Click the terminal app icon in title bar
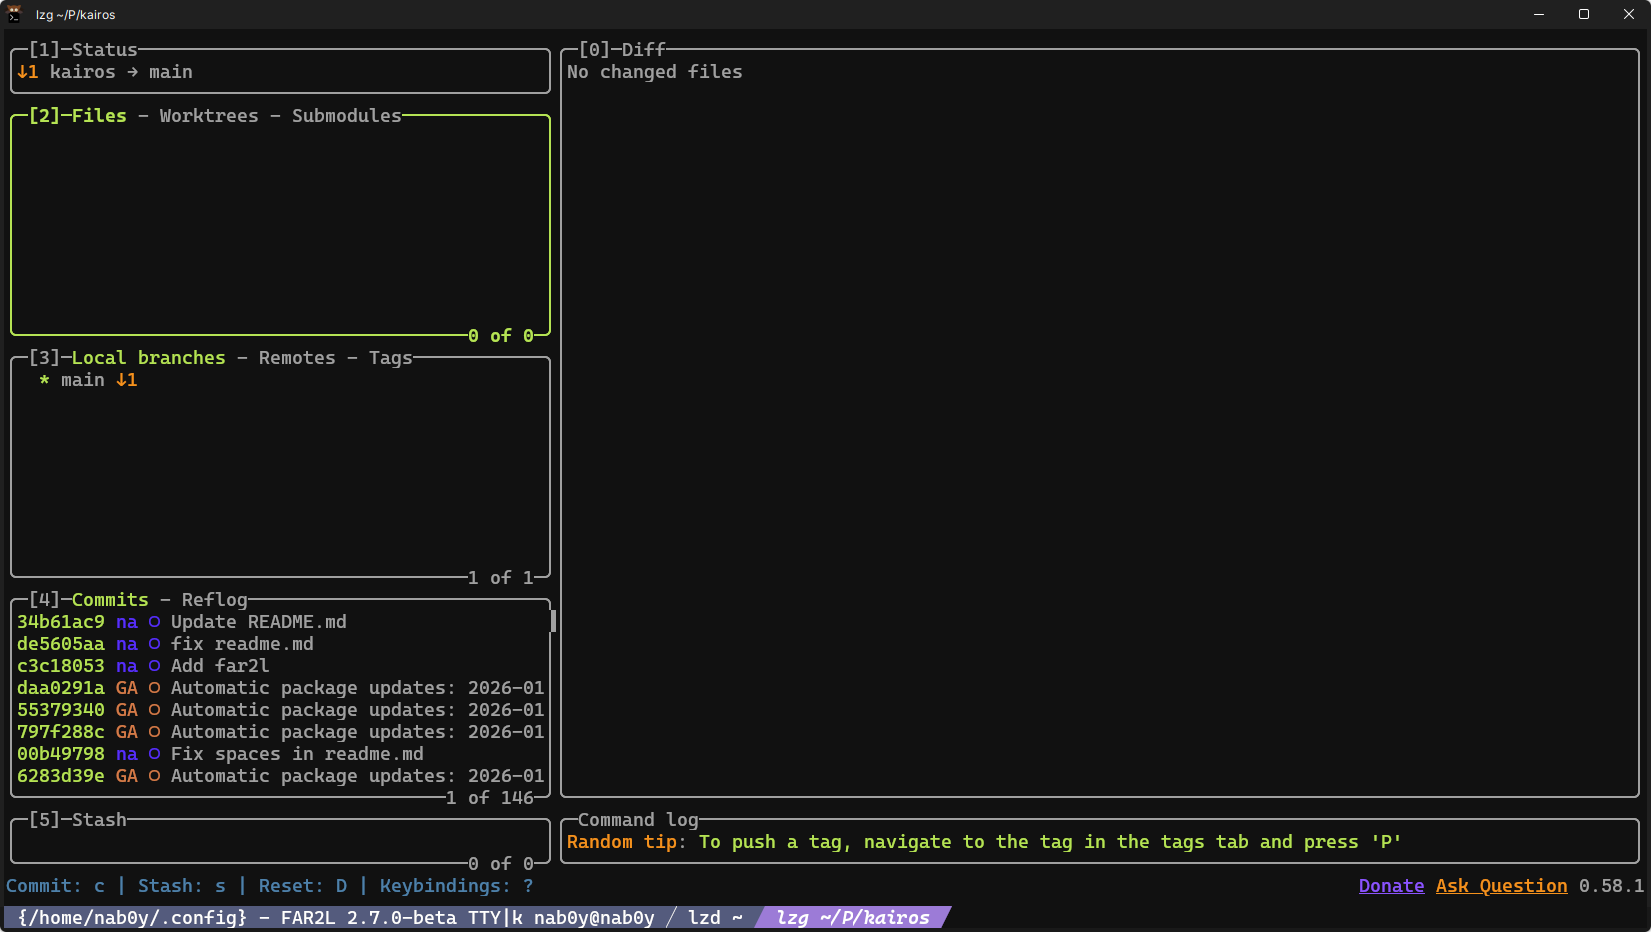 click(15, 14)
